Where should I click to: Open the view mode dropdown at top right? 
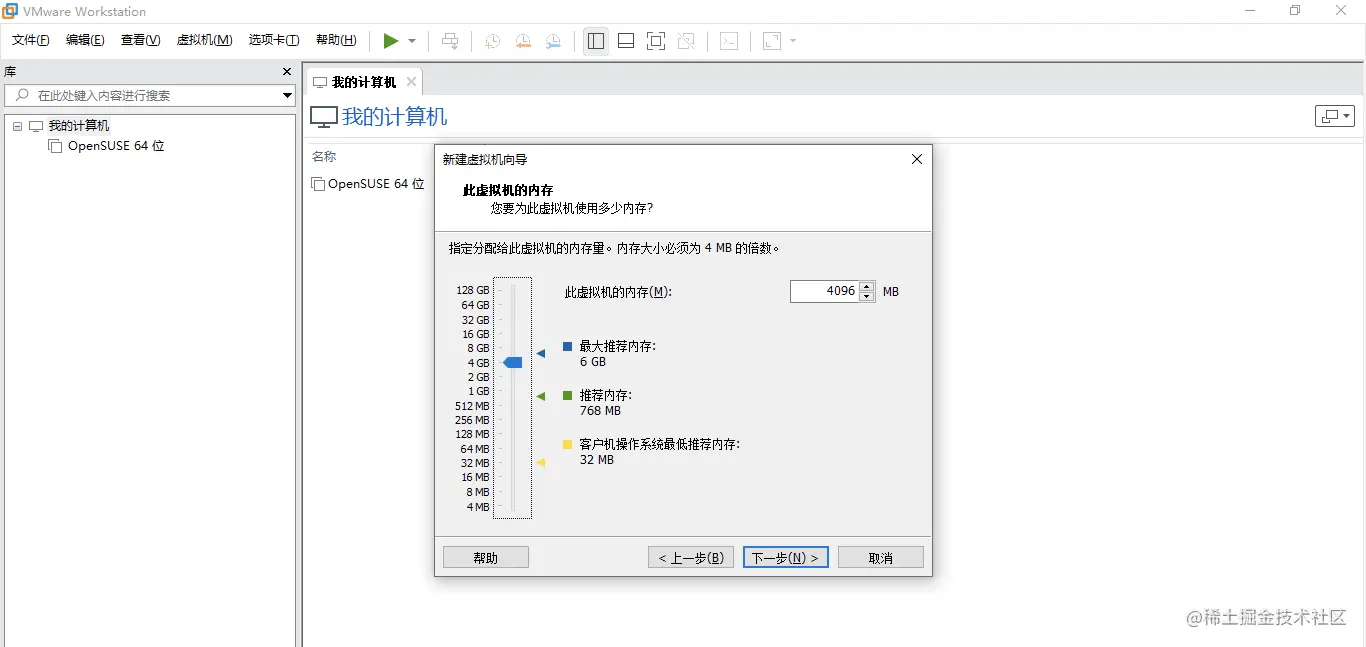tap(1334, 116)
